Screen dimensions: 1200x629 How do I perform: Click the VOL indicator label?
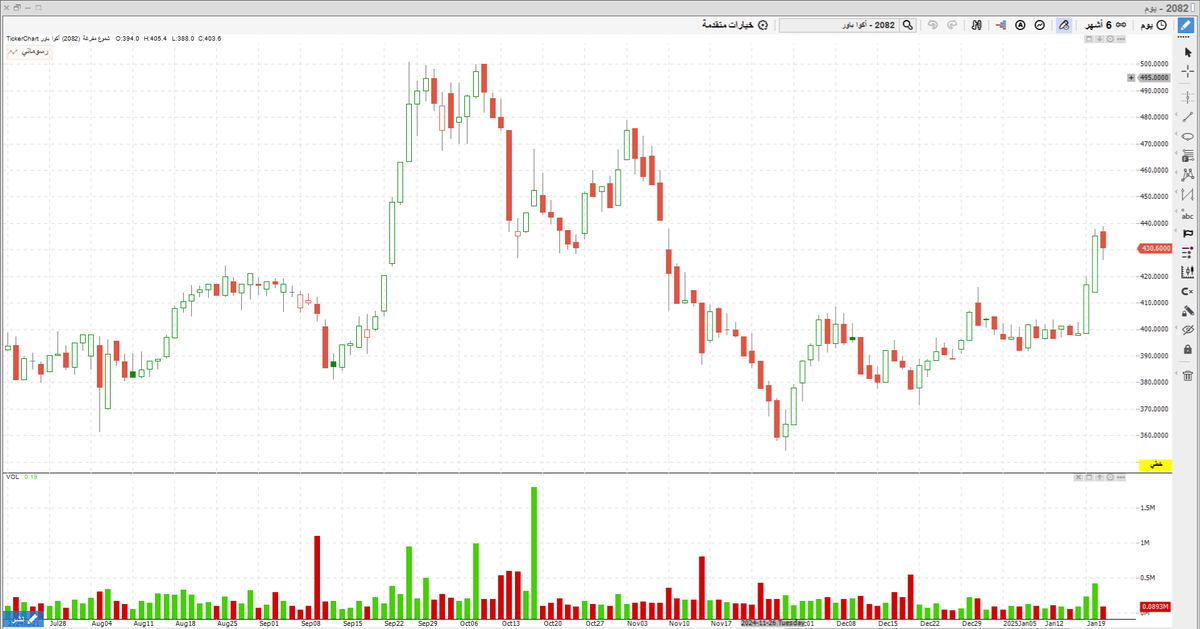tap(13, 477)
